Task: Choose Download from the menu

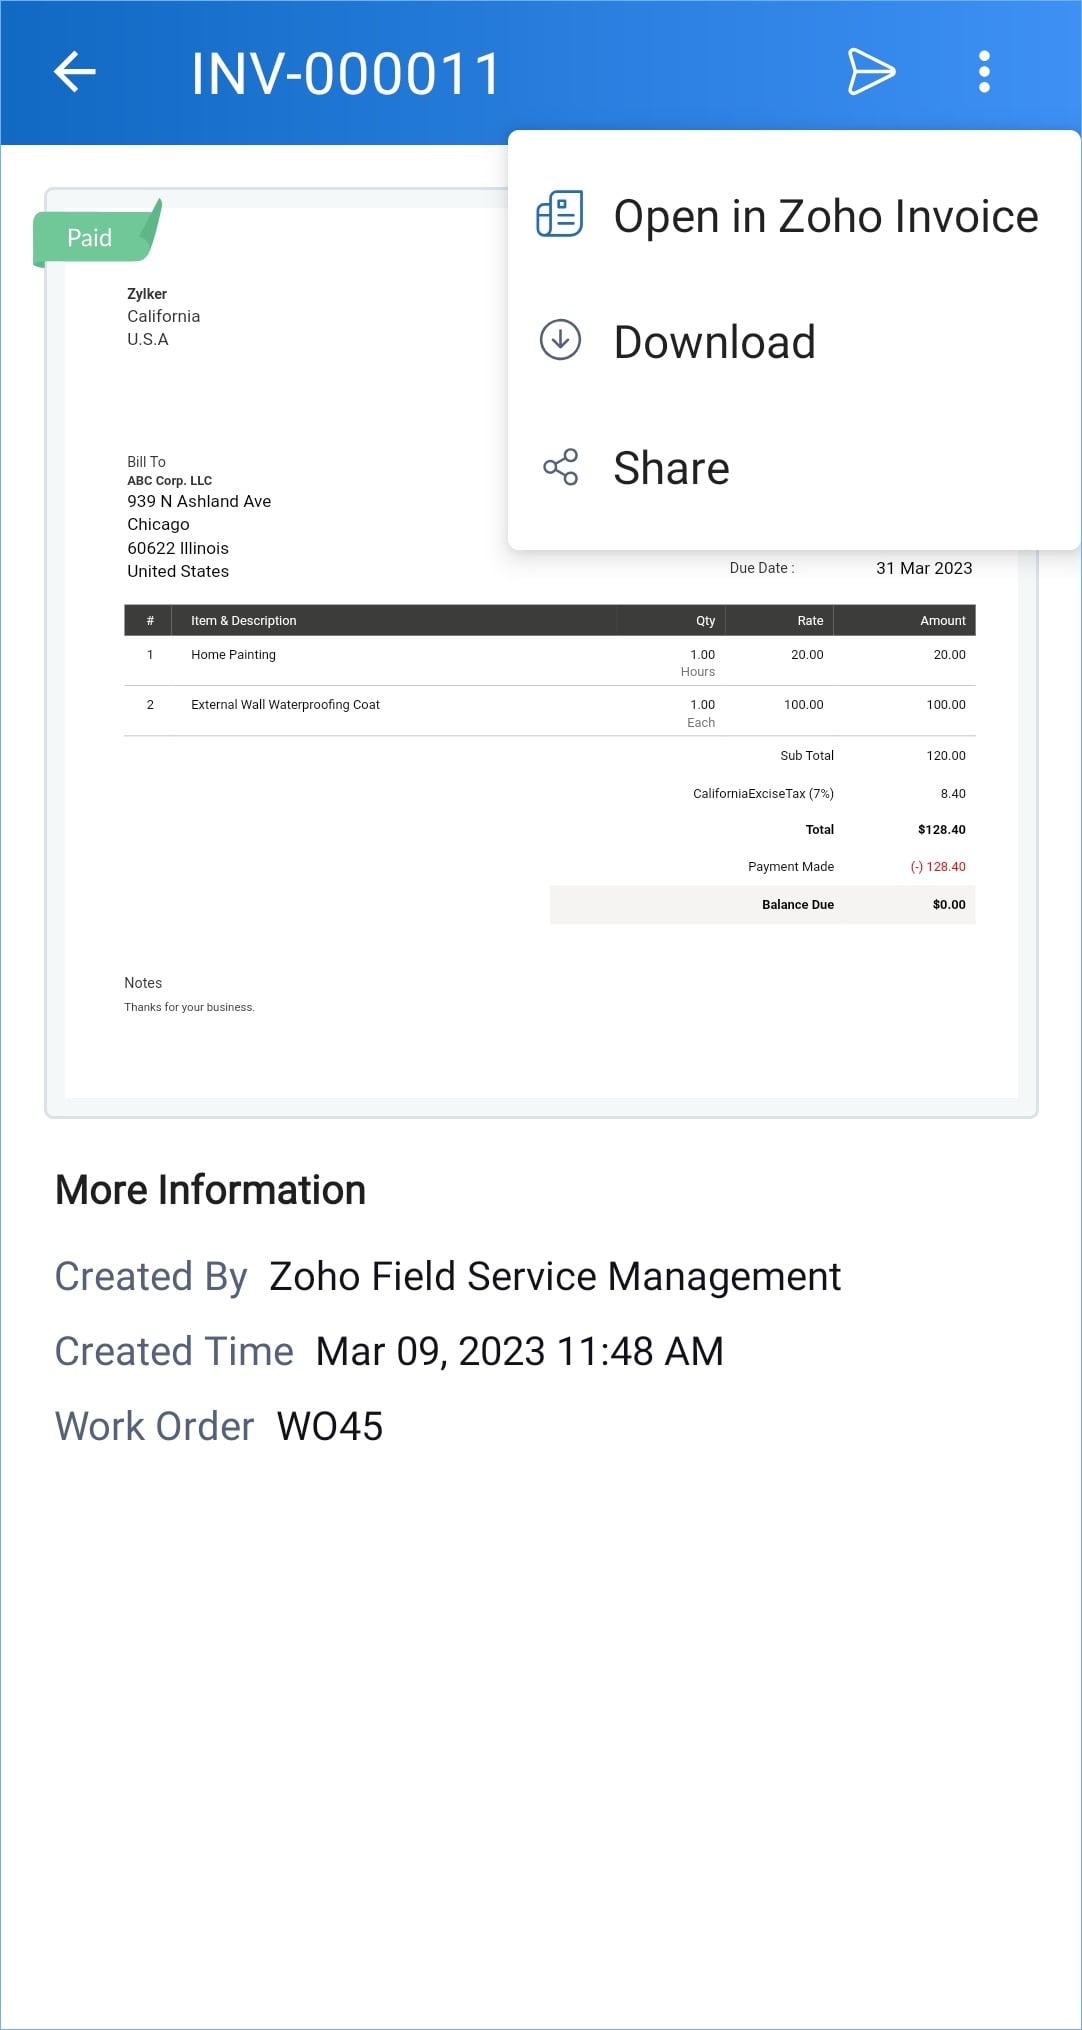Action: (x=714, y=342)
